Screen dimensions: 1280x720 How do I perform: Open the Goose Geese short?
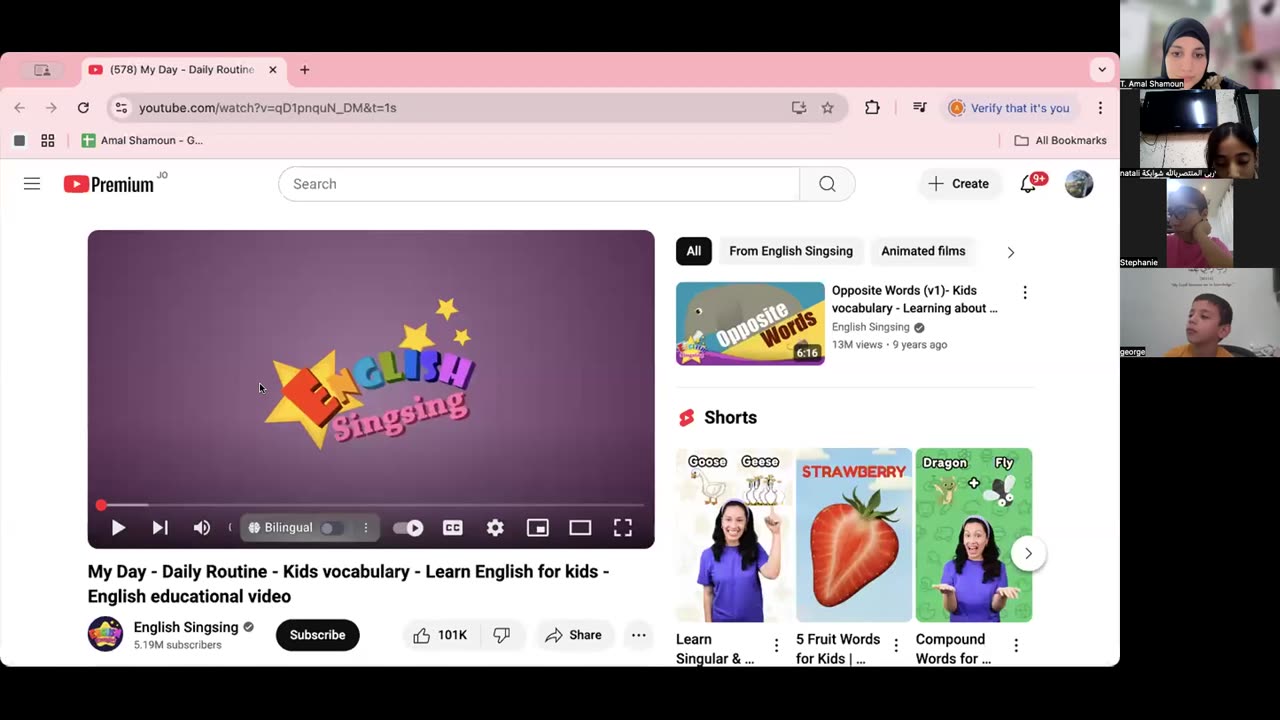[x=734, y=535]
